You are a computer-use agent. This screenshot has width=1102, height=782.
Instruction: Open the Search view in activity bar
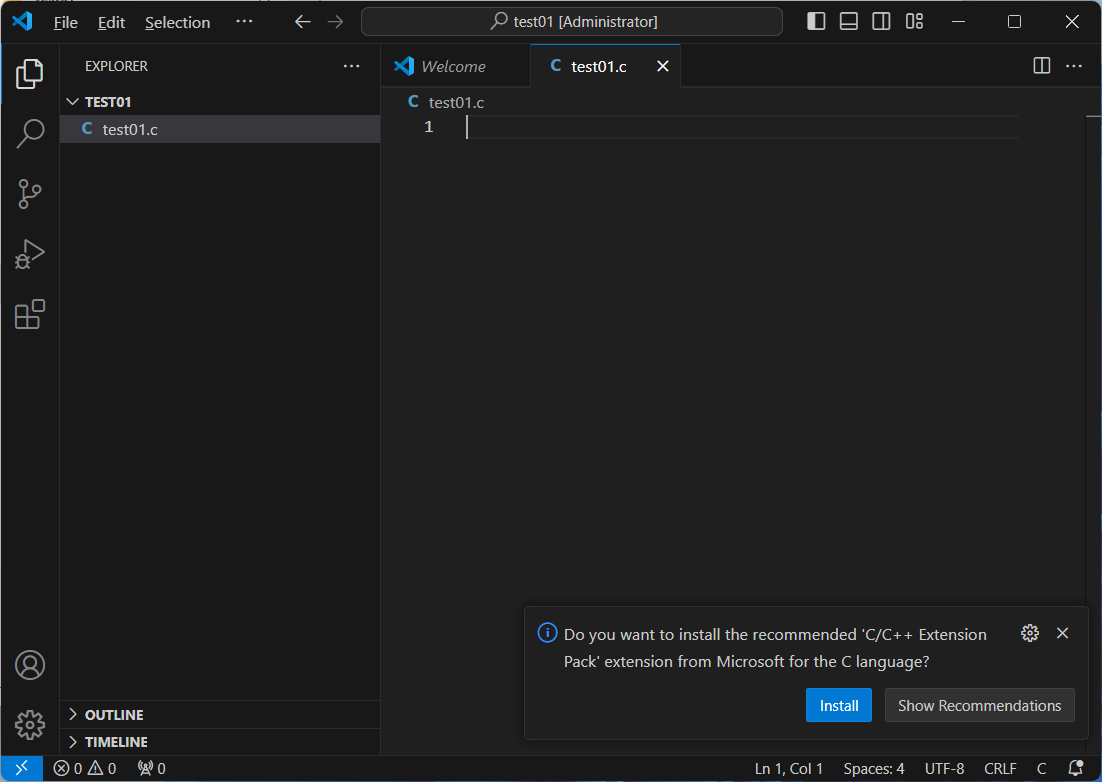click(30, 133)
